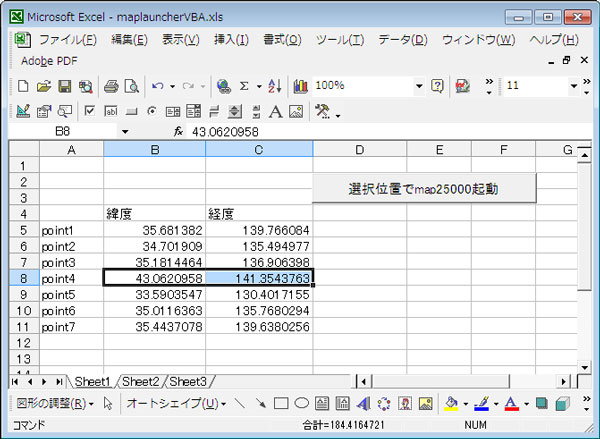Switch to the Sheet3 tab
The image size is (600, 439).
(x=188, y=382)
